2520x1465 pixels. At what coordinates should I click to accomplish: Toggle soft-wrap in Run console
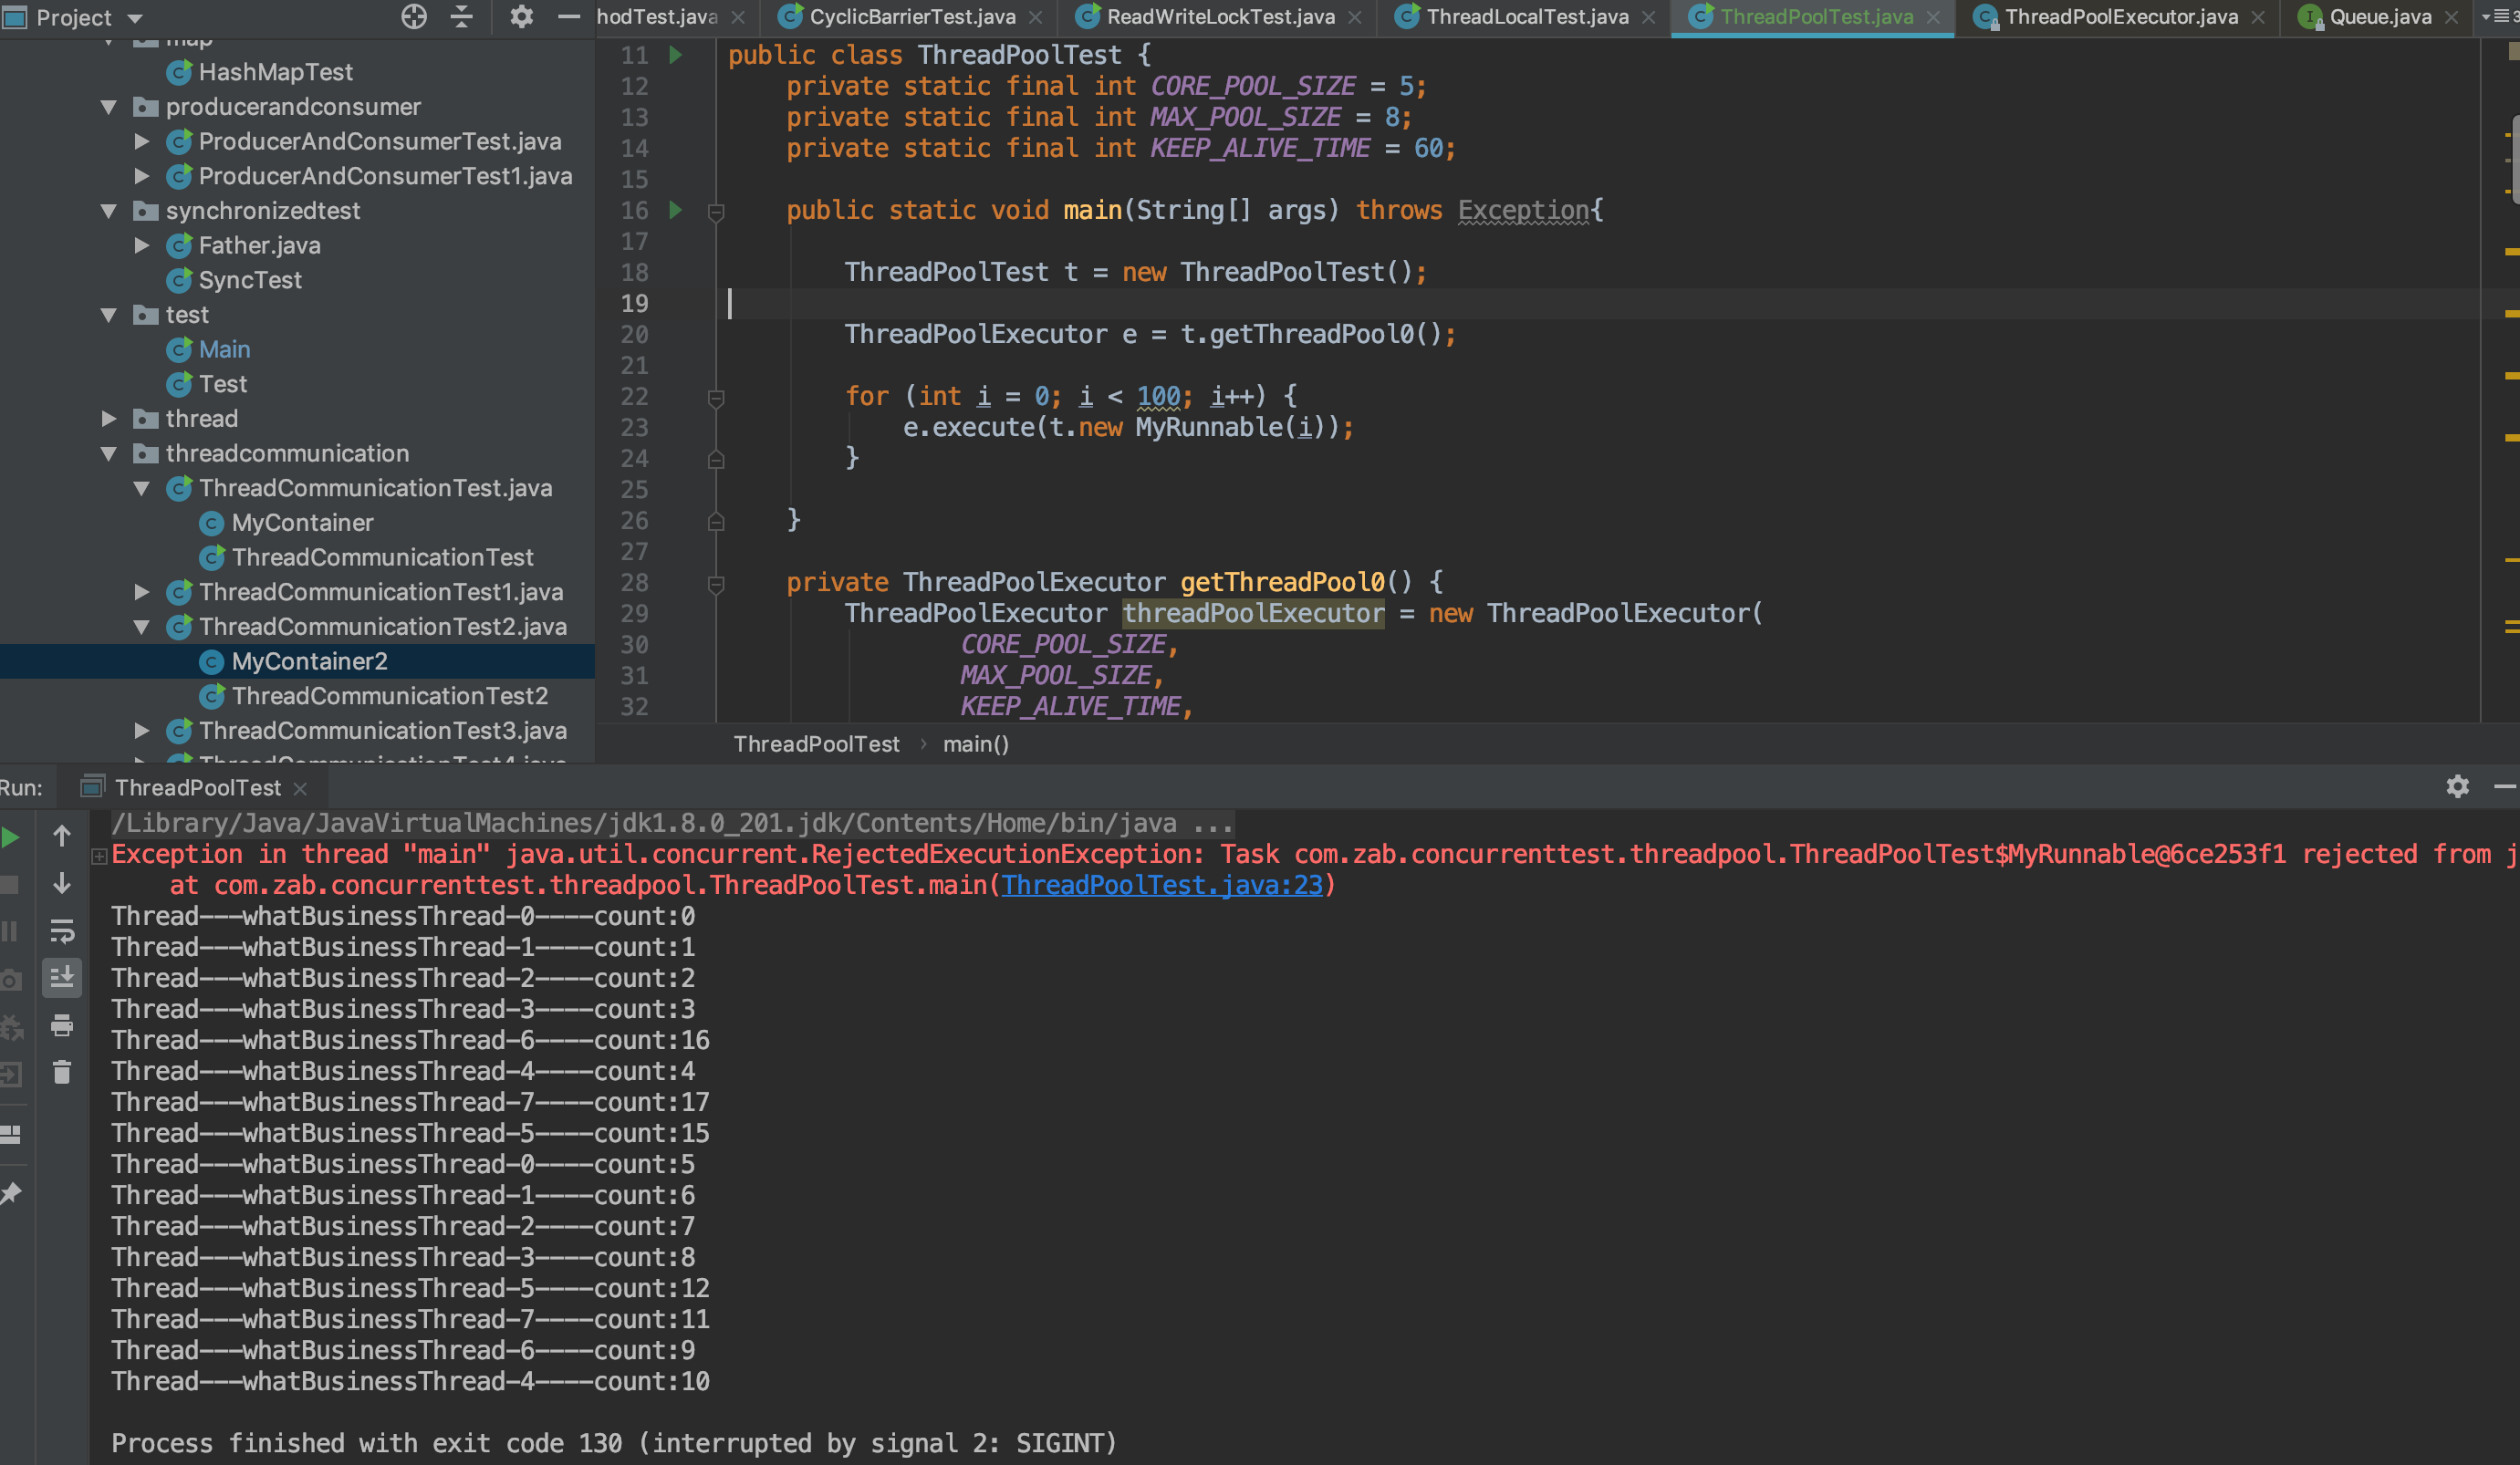tap(62, 931)
